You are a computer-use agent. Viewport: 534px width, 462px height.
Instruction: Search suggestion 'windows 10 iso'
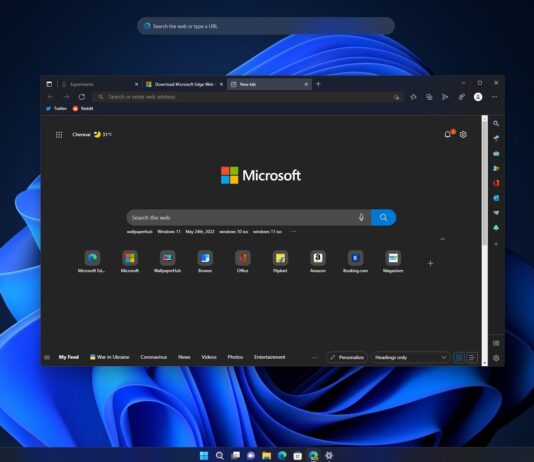coord(234,232)
